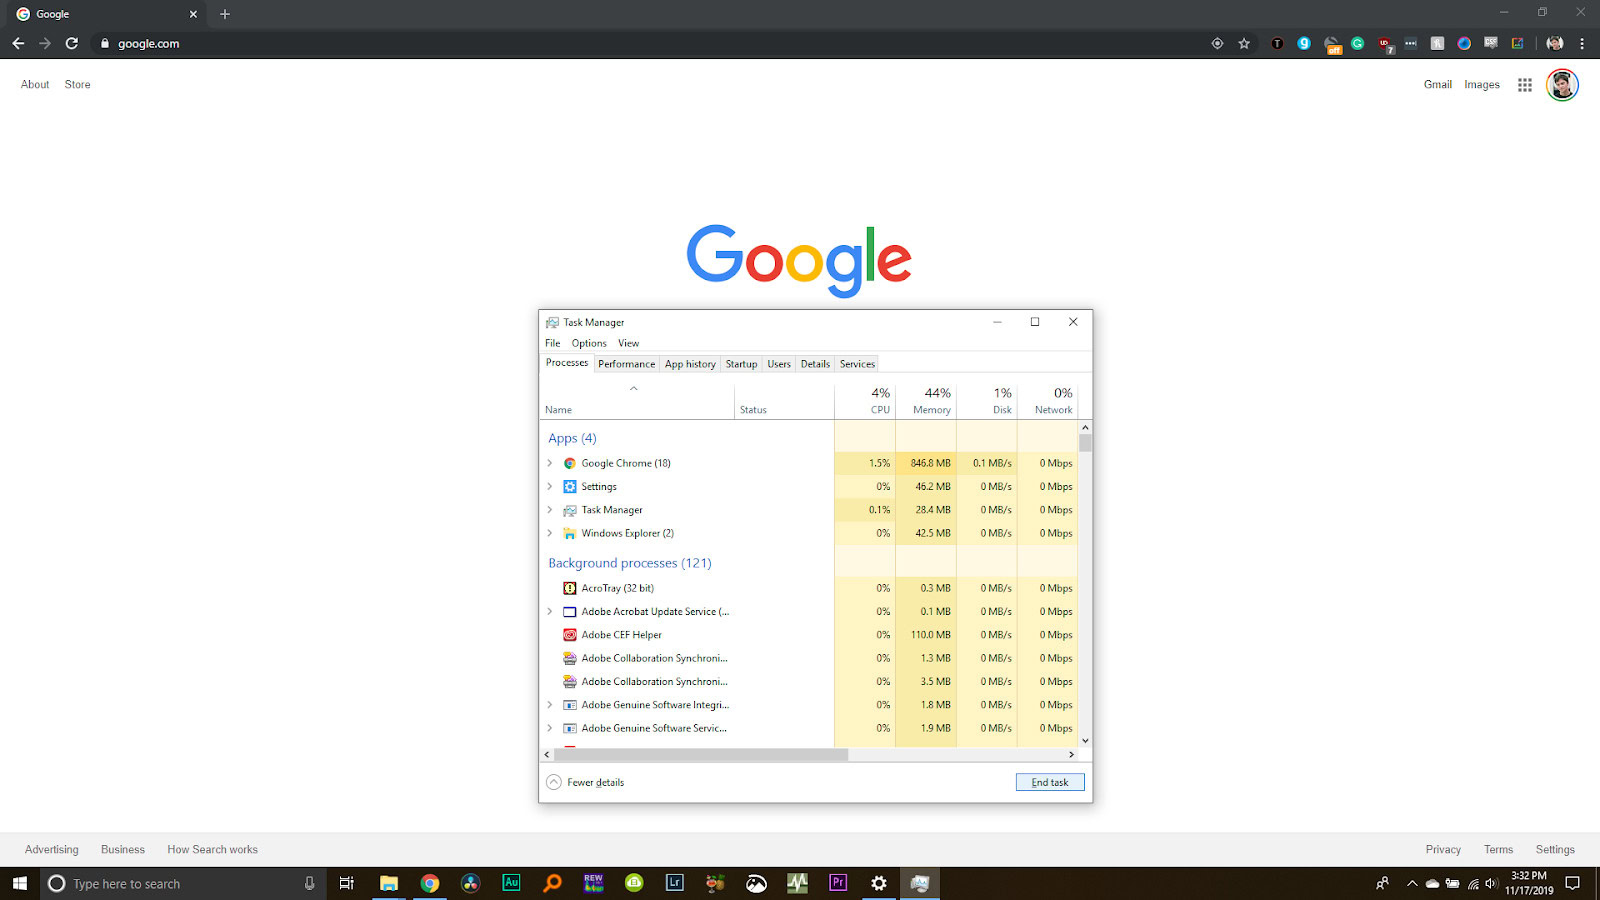Sort processes by the Memory column
This screenshot has width=1600, height=900.
pos(926,400)
